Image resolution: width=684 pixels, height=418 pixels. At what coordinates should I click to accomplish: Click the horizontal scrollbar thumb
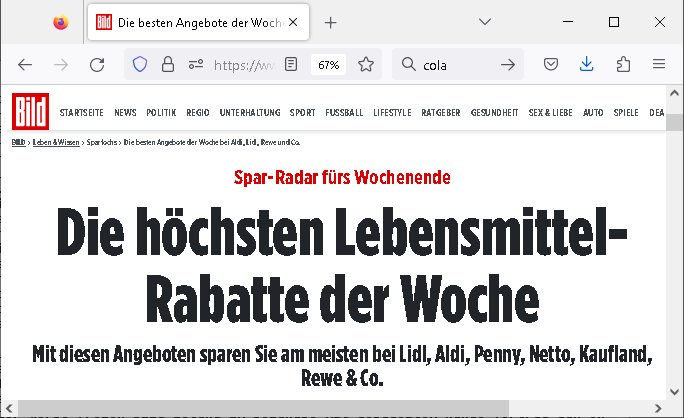point(263,409)
